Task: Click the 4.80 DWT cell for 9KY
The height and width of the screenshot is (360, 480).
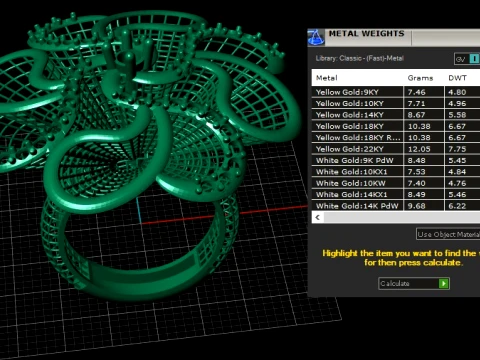Action: coord(462,92)
